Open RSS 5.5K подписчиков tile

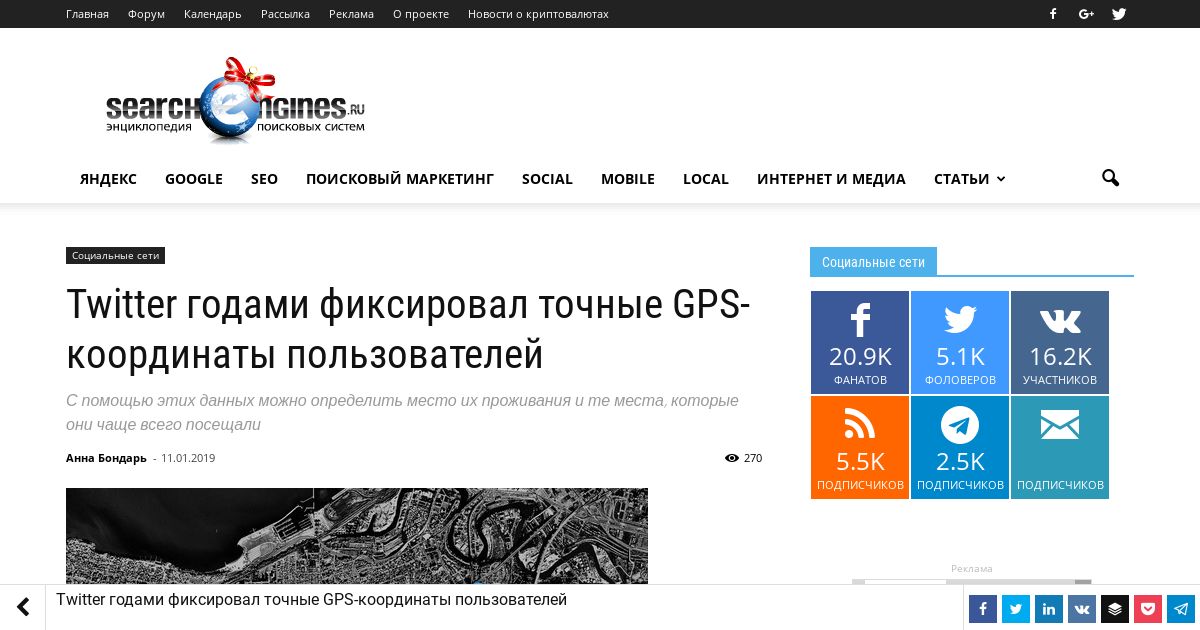(x=860, y=447)
